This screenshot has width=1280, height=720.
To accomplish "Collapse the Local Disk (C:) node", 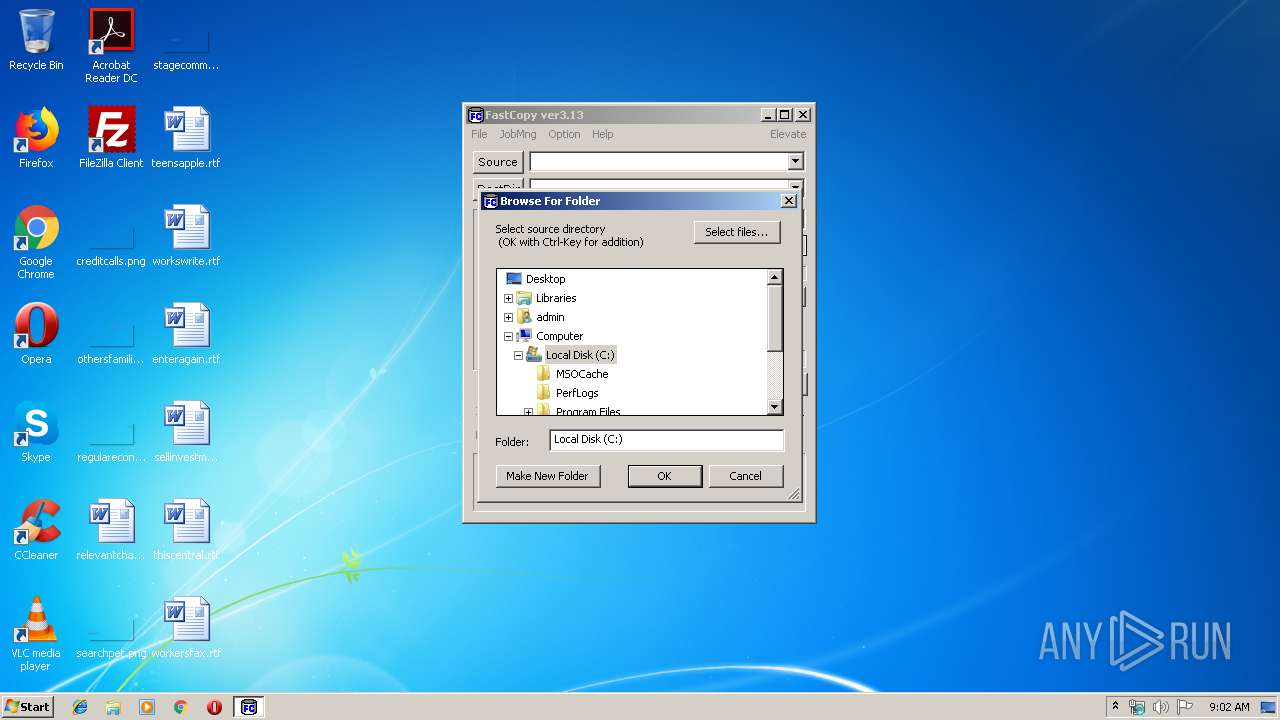I will click(518, 355).
